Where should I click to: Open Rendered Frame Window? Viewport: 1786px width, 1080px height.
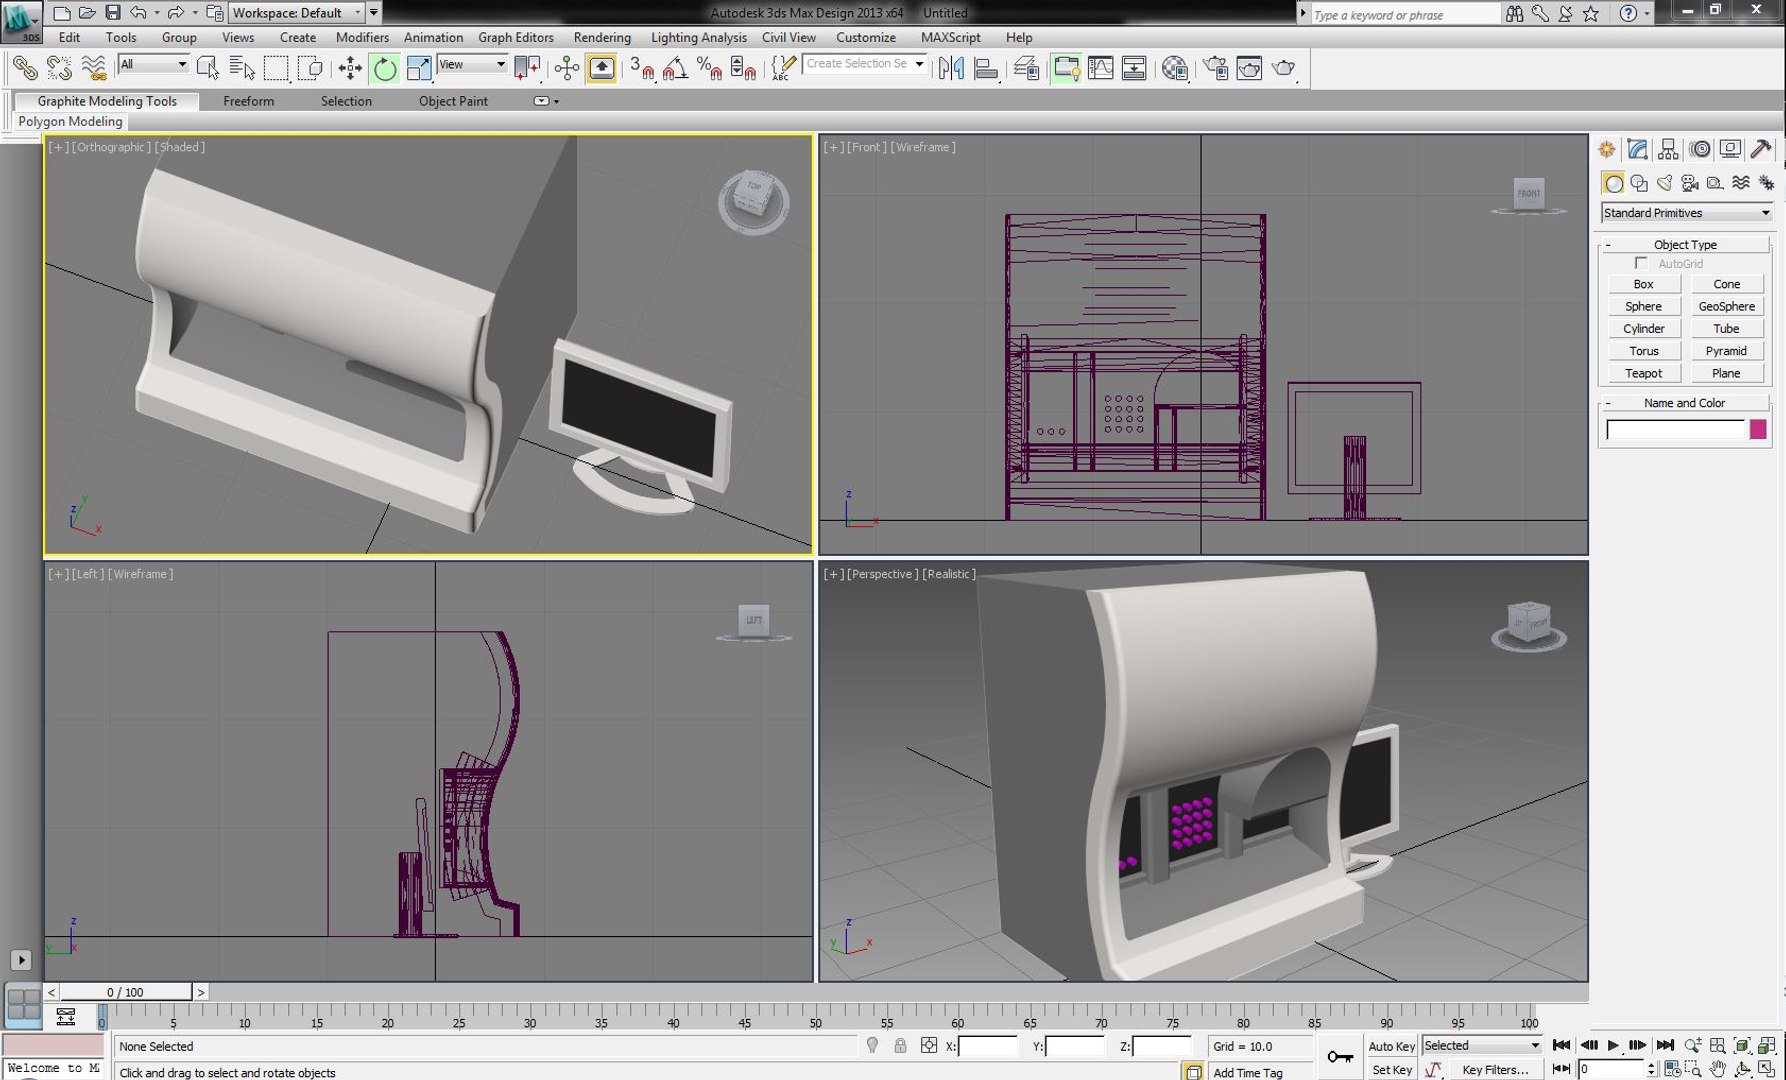(1249, 68)
